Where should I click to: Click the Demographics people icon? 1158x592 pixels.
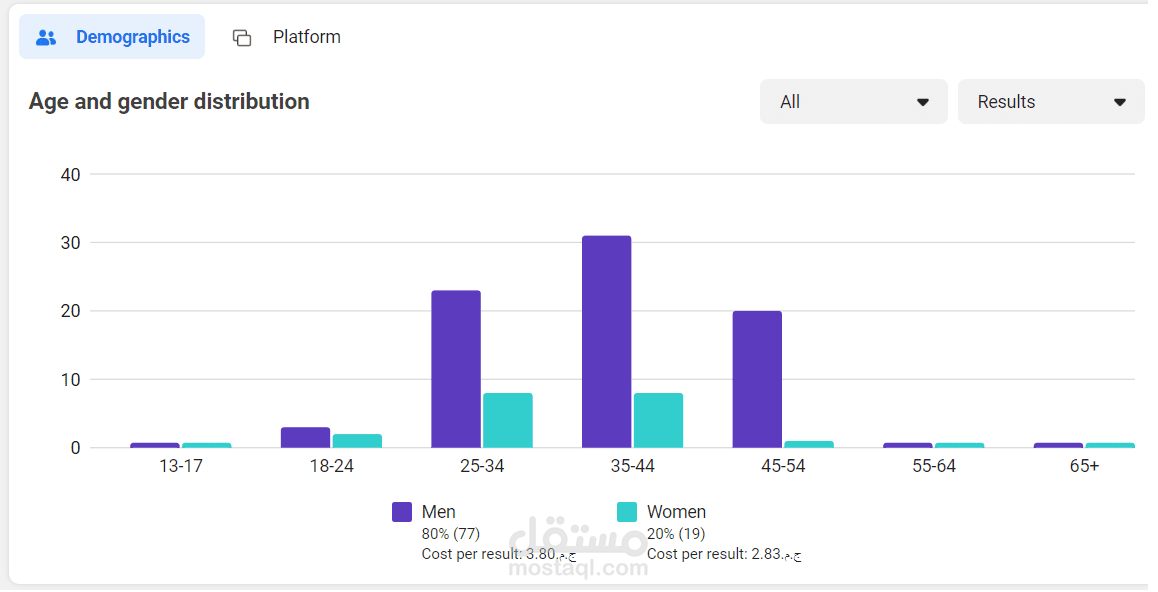[46, 38]
